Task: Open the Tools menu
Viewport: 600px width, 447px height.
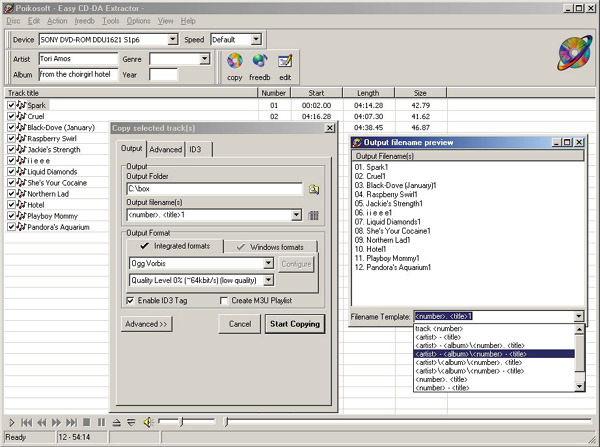Action: (111, 21)
